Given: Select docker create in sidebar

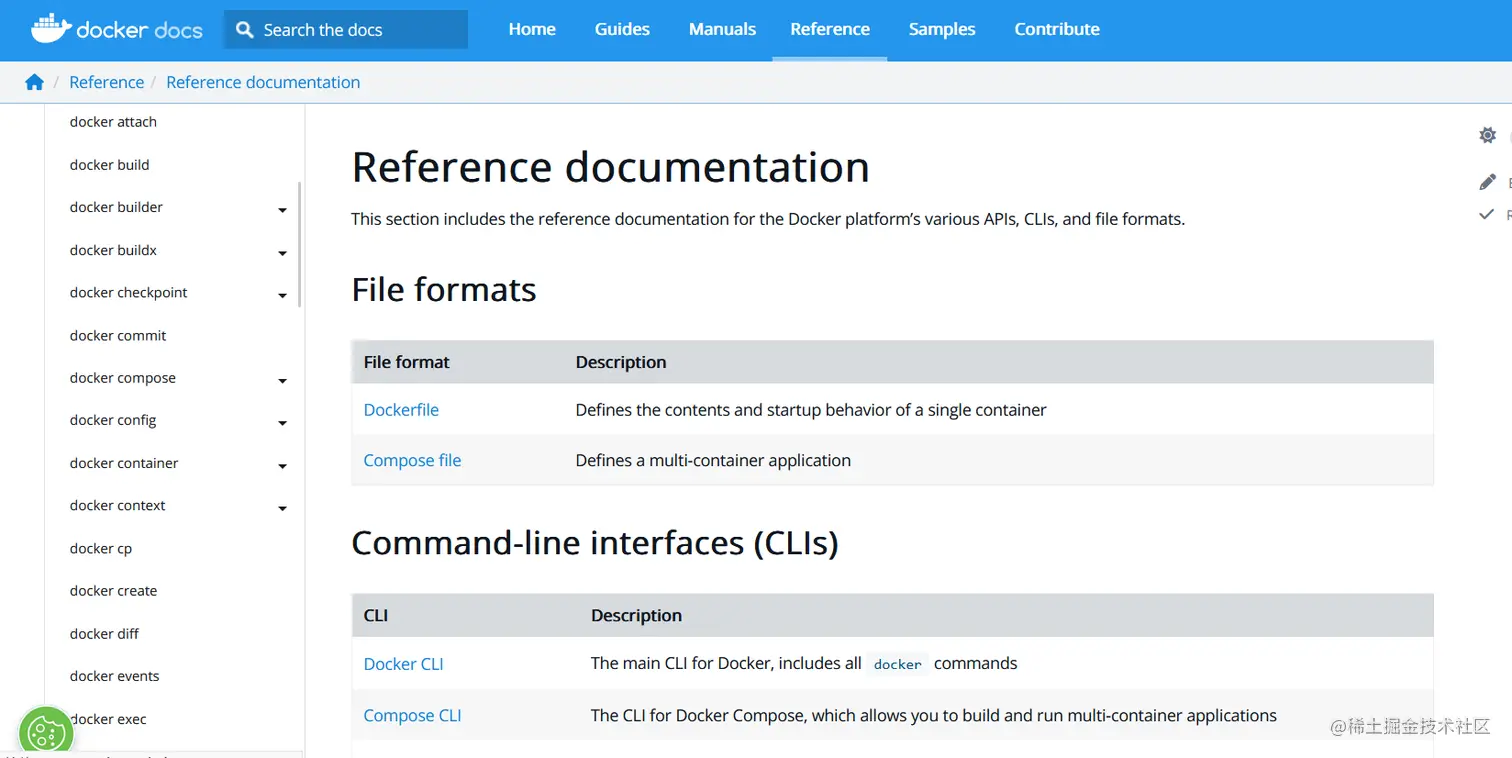Looking at the screenshot, I should [x=113, y=591].
